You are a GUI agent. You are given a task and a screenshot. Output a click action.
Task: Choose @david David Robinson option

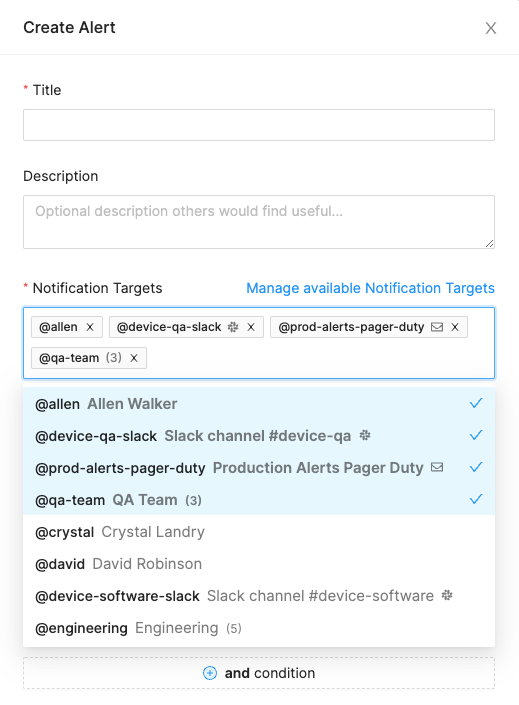pyautogui.click(x=259, y=564)
